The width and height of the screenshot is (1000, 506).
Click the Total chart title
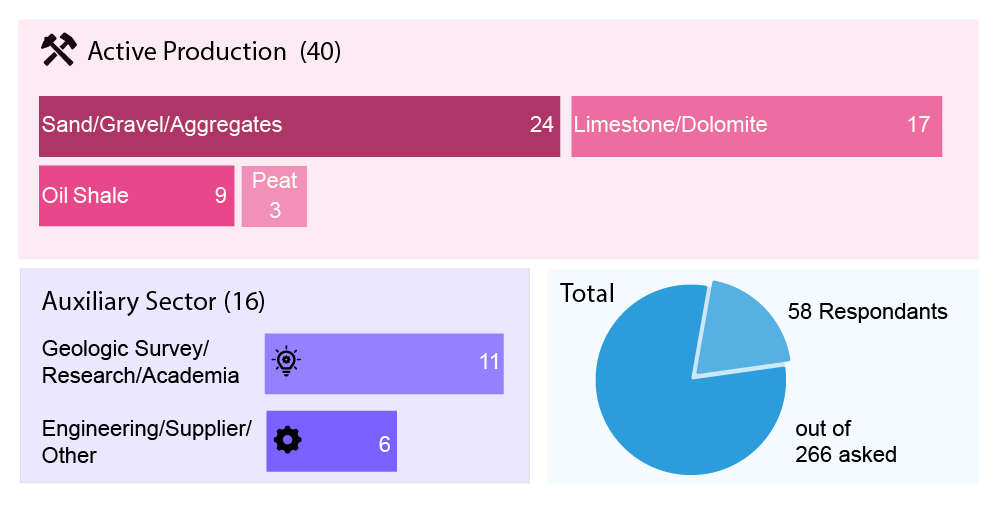(x=587, y=294)
